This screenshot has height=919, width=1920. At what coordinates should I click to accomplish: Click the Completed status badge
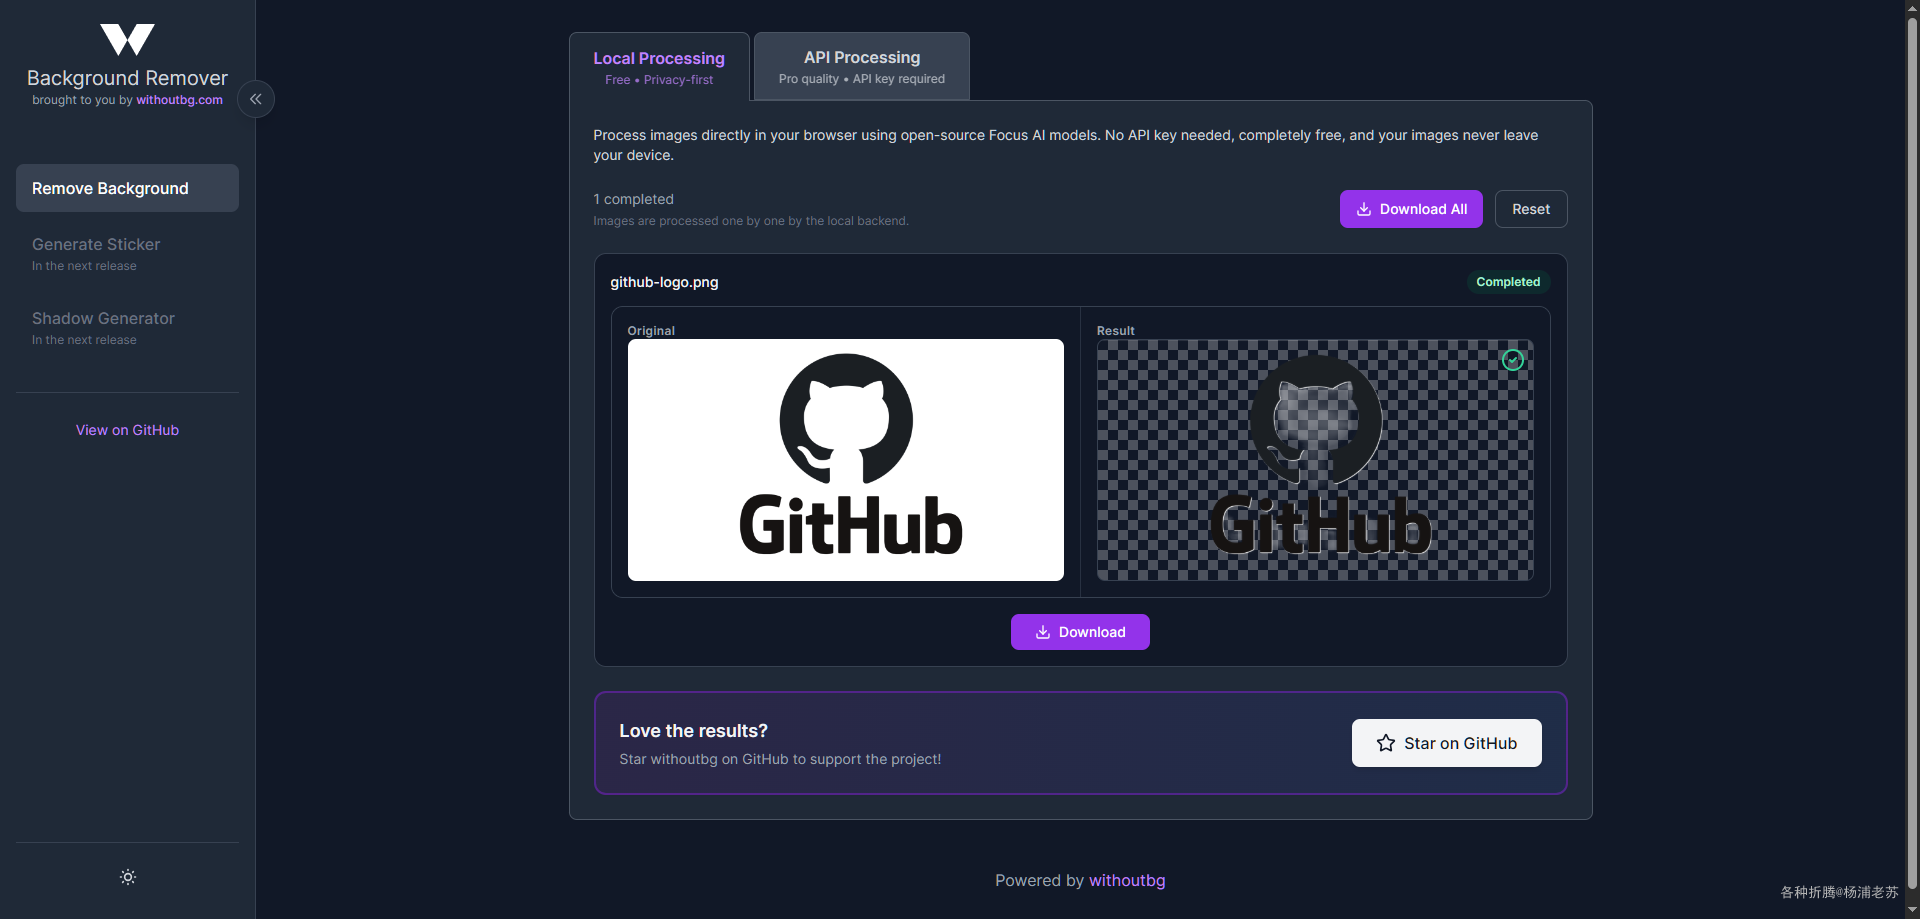coord(1508,282)
